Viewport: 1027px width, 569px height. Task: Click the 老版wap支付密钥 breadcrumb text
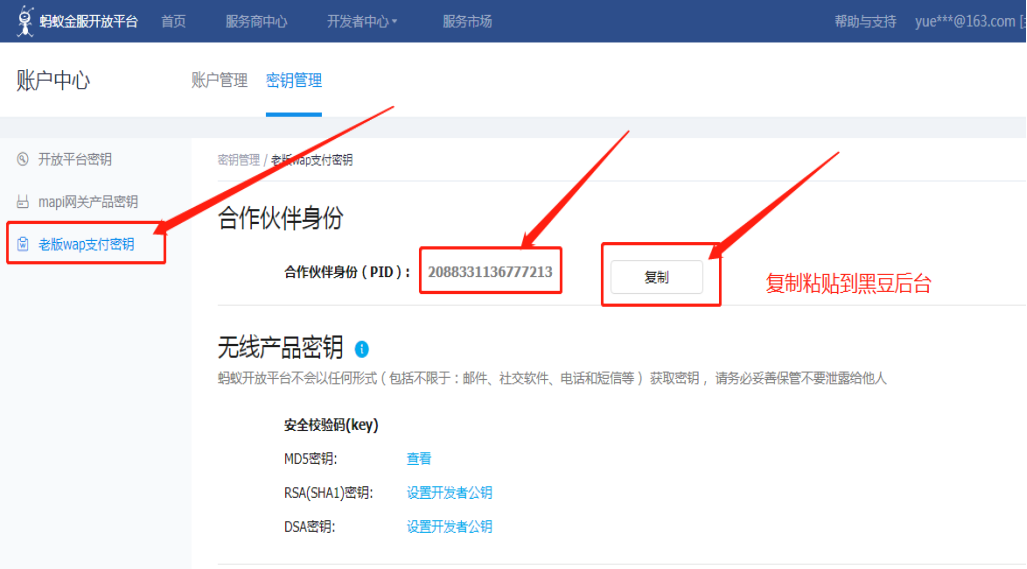[312, 160]
